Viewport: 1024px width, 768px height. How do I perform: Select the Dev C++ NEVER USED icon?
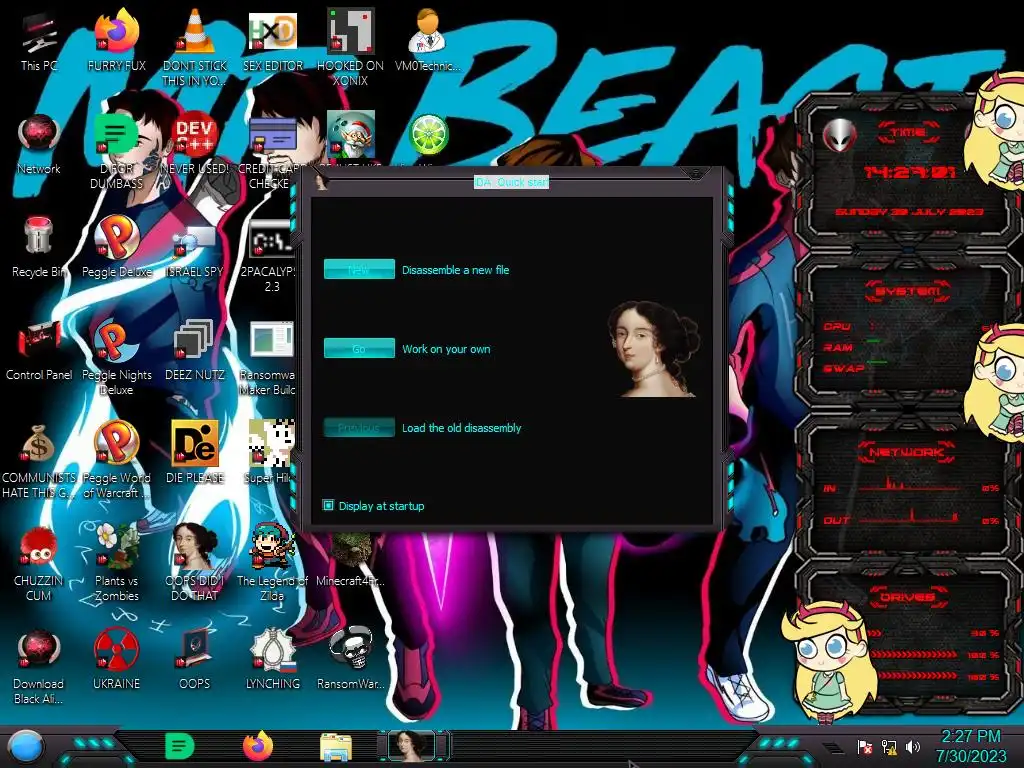pos(194,144)
